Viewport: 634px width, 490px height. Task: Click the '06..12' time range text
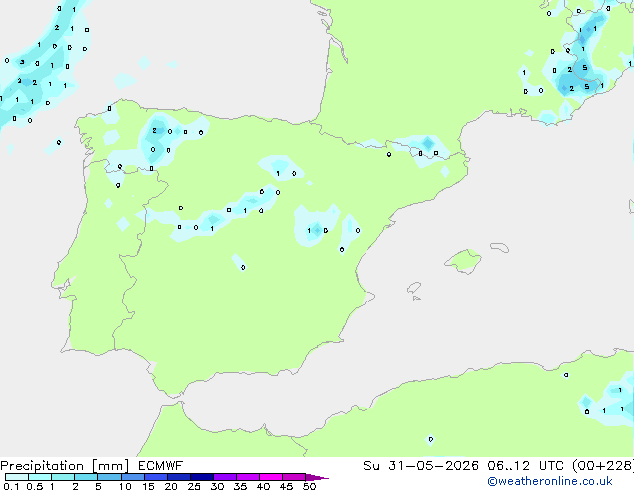coord(508,466)
